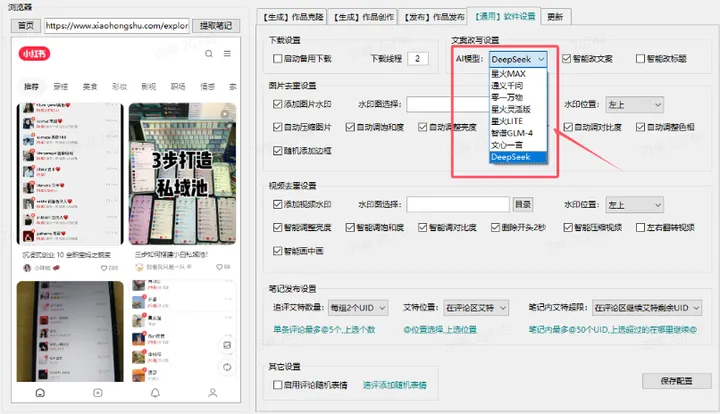Toggle 删除开头2秒 checkbox
The width and height of the screenshot is (720, 414).
click(495, 227)
